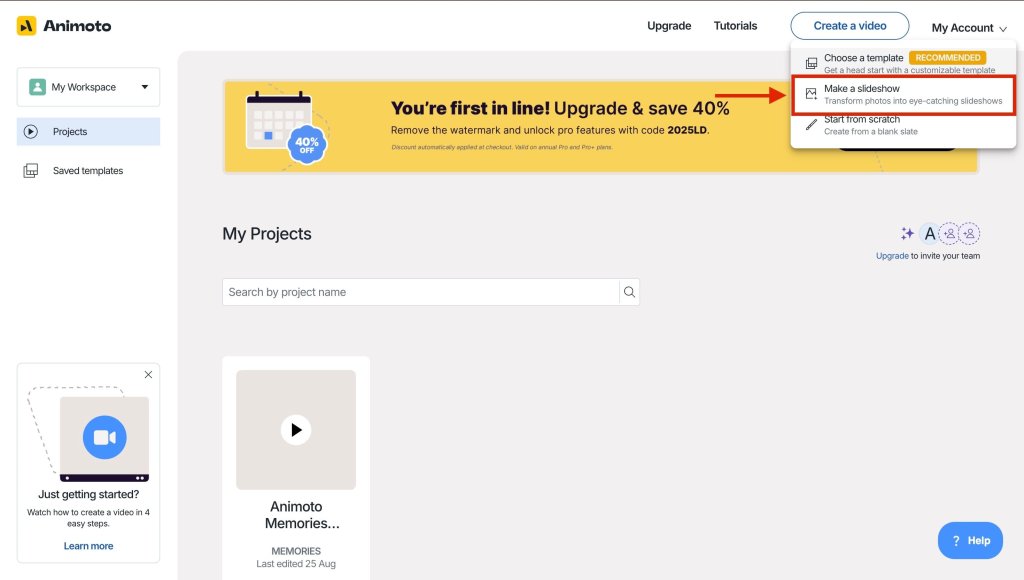
Task: Click the template icon in create menu
Action: 811,63
